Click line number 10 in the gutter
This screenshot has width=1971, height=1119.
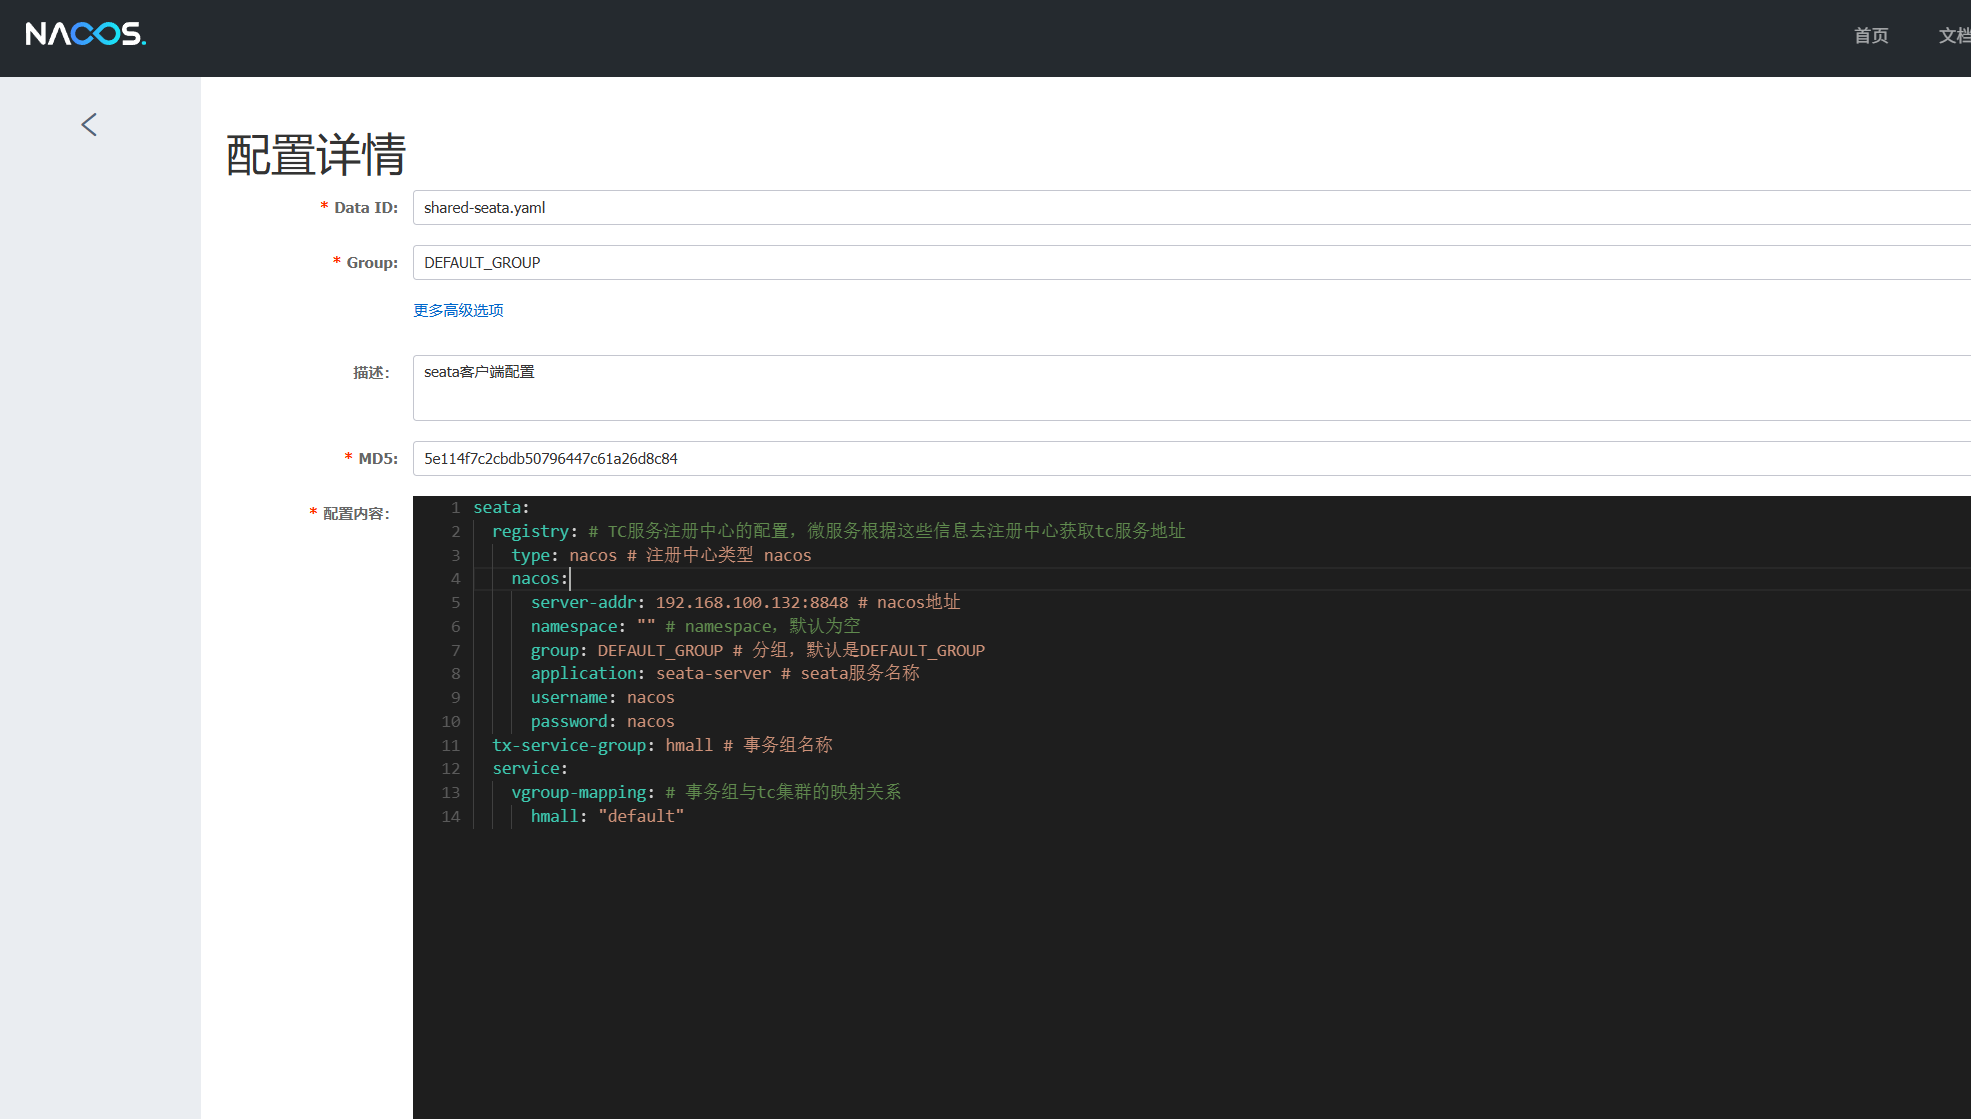tap(451, 721)
